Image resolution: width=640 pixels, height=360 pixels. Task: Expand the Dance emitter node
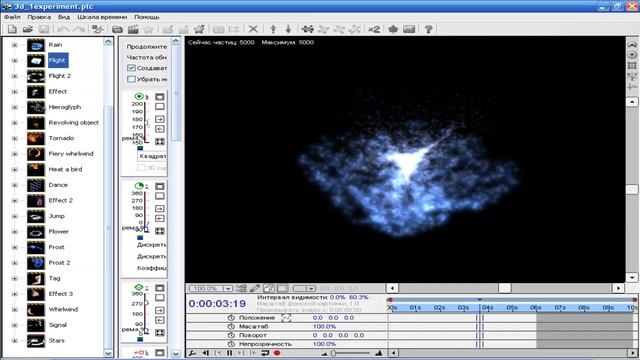coord(15,185)
